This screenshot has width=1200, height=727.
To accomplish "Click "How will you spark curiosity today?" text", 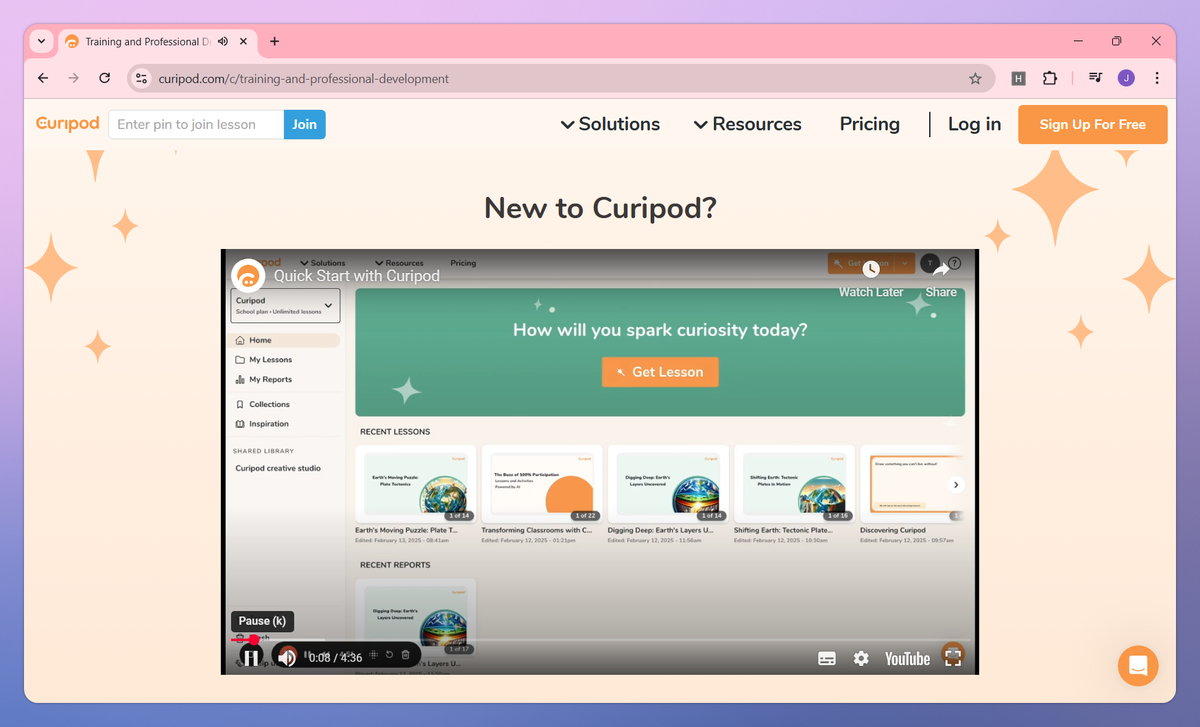I will [660, 330].
